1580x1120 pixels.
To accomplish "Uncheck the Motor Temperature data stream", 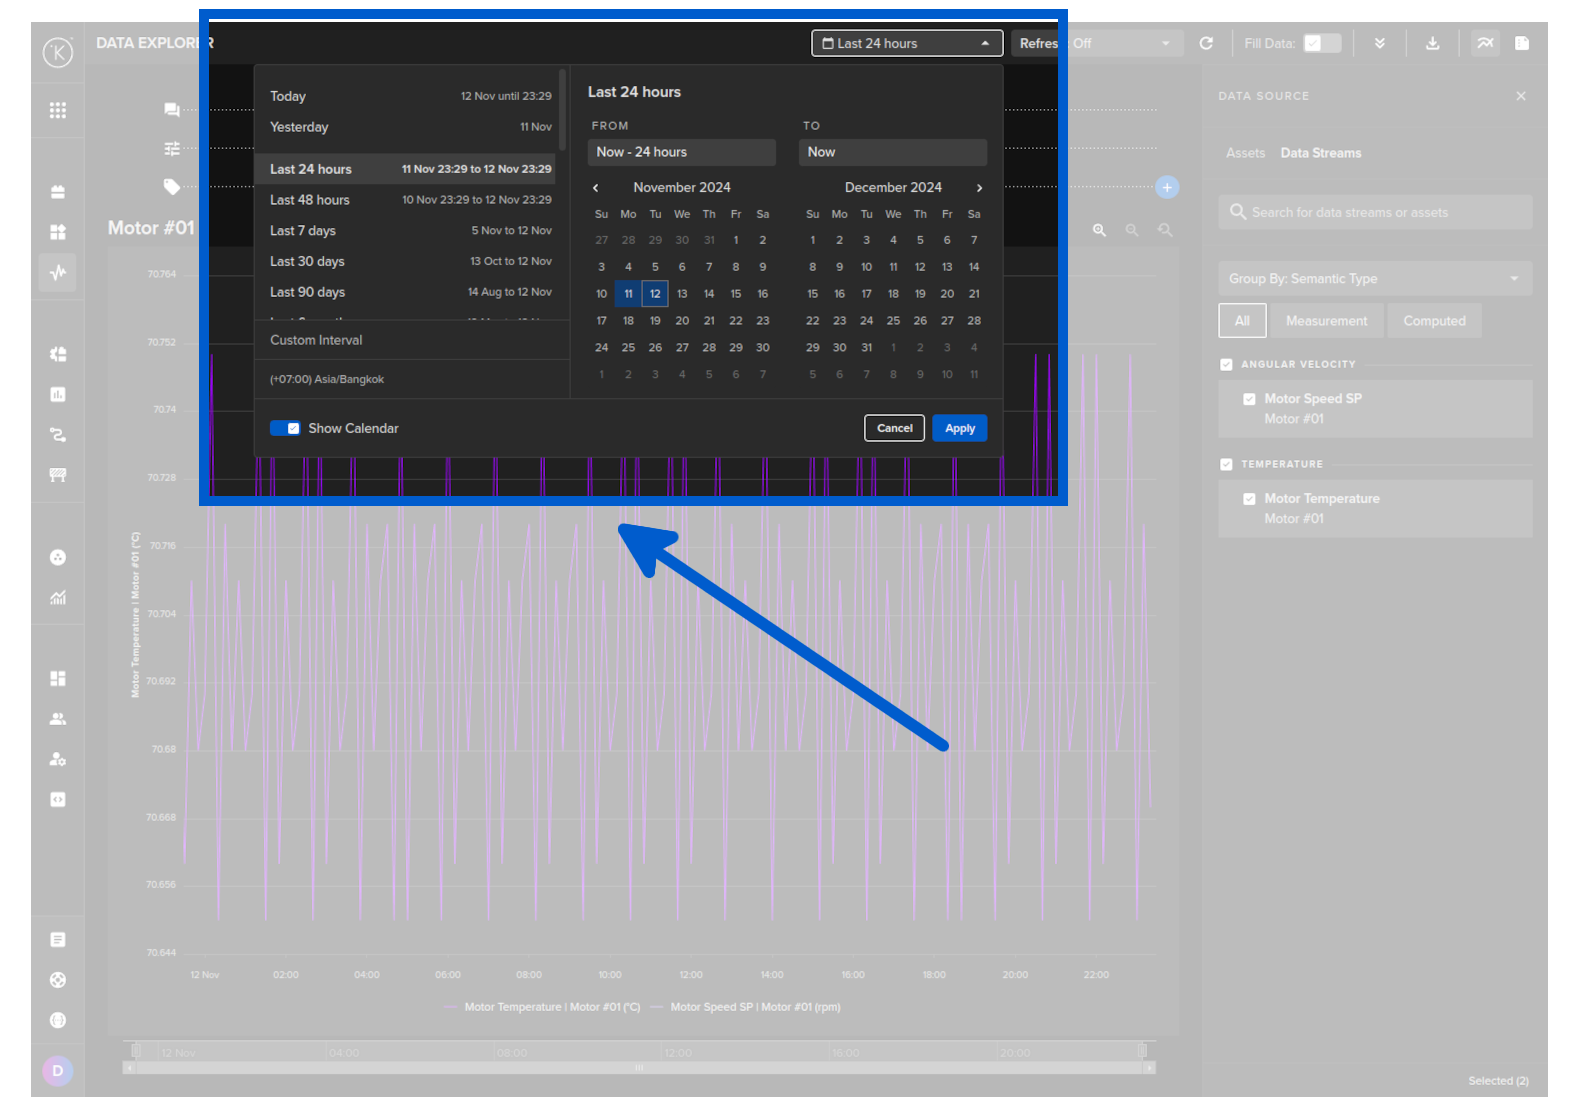I will 1249,499.
